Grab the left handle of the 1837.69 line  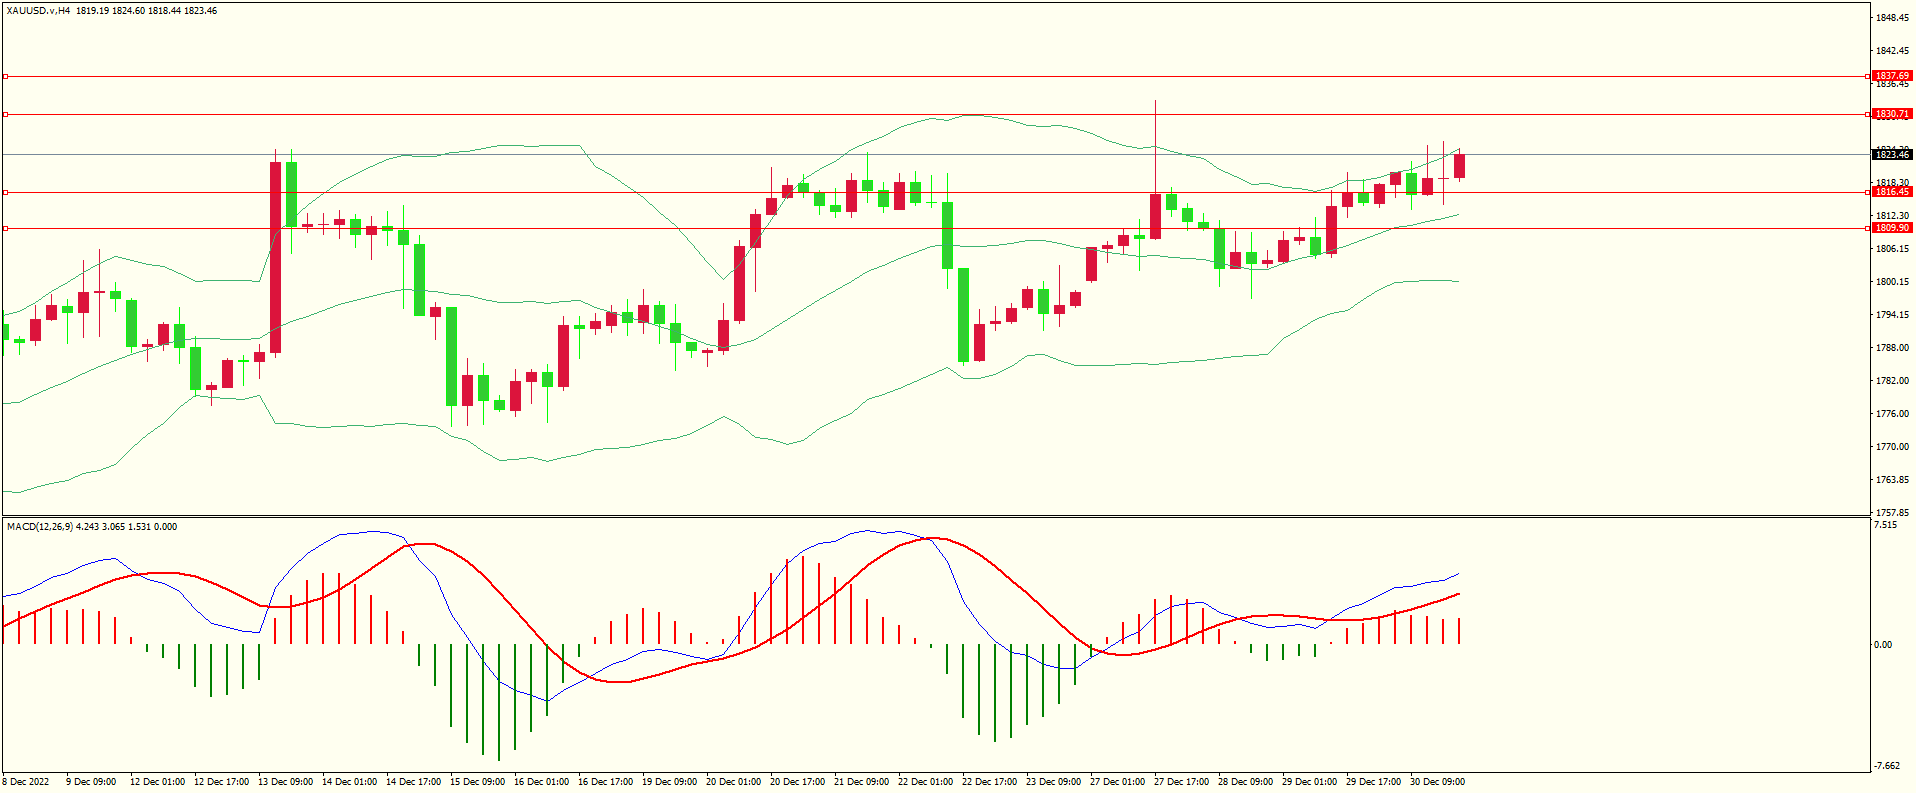tap(5, 76)
